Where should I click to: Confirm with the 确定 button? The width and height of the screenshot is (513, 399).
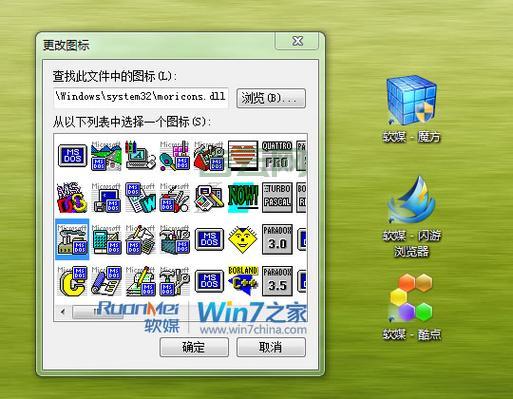194,347
